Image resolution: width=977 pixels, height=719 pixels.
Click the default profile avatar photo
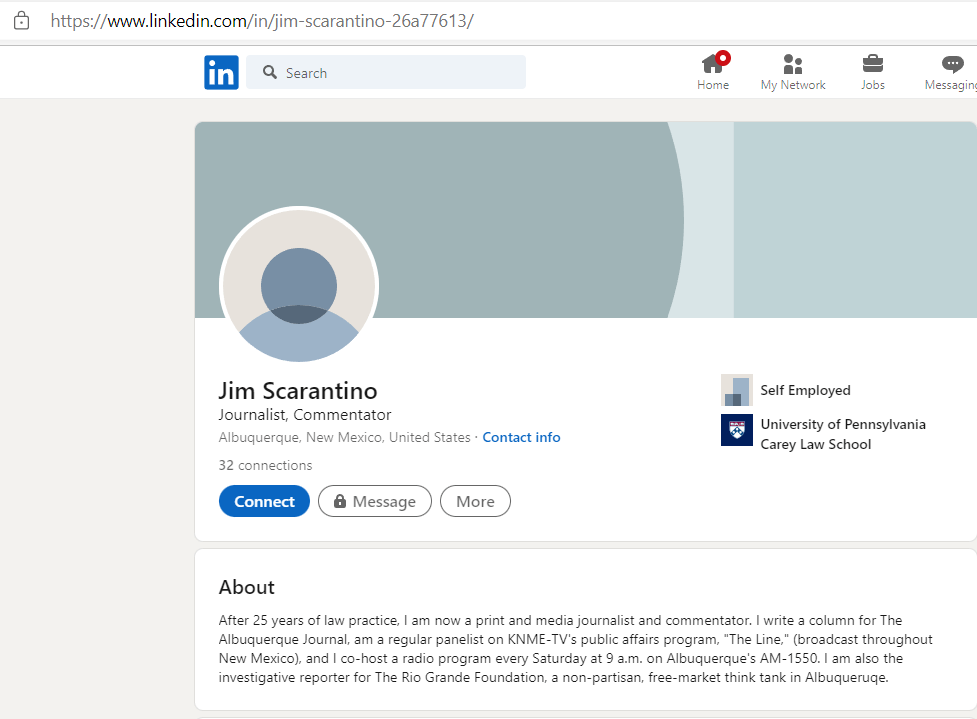[299, 286]
